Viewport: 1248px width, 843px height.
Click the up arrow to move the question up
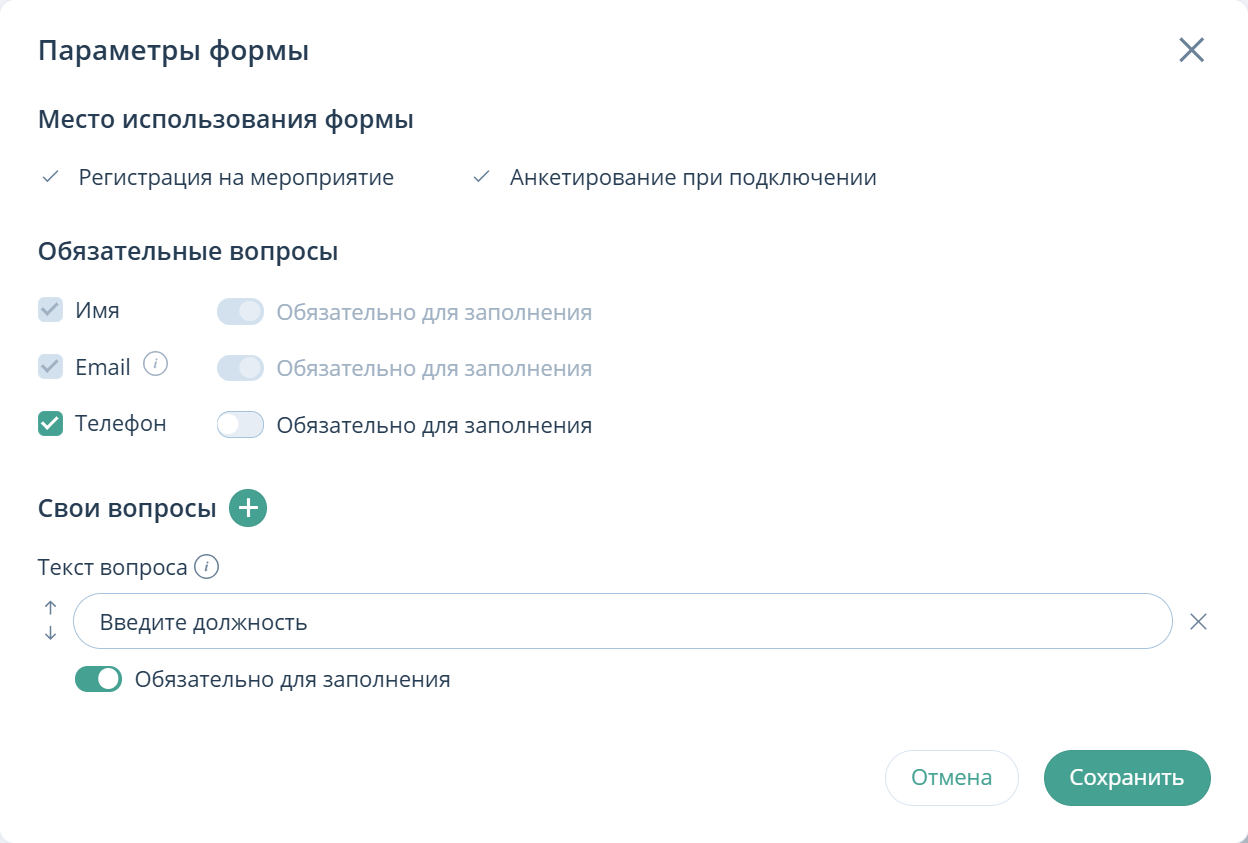point(49,608)
